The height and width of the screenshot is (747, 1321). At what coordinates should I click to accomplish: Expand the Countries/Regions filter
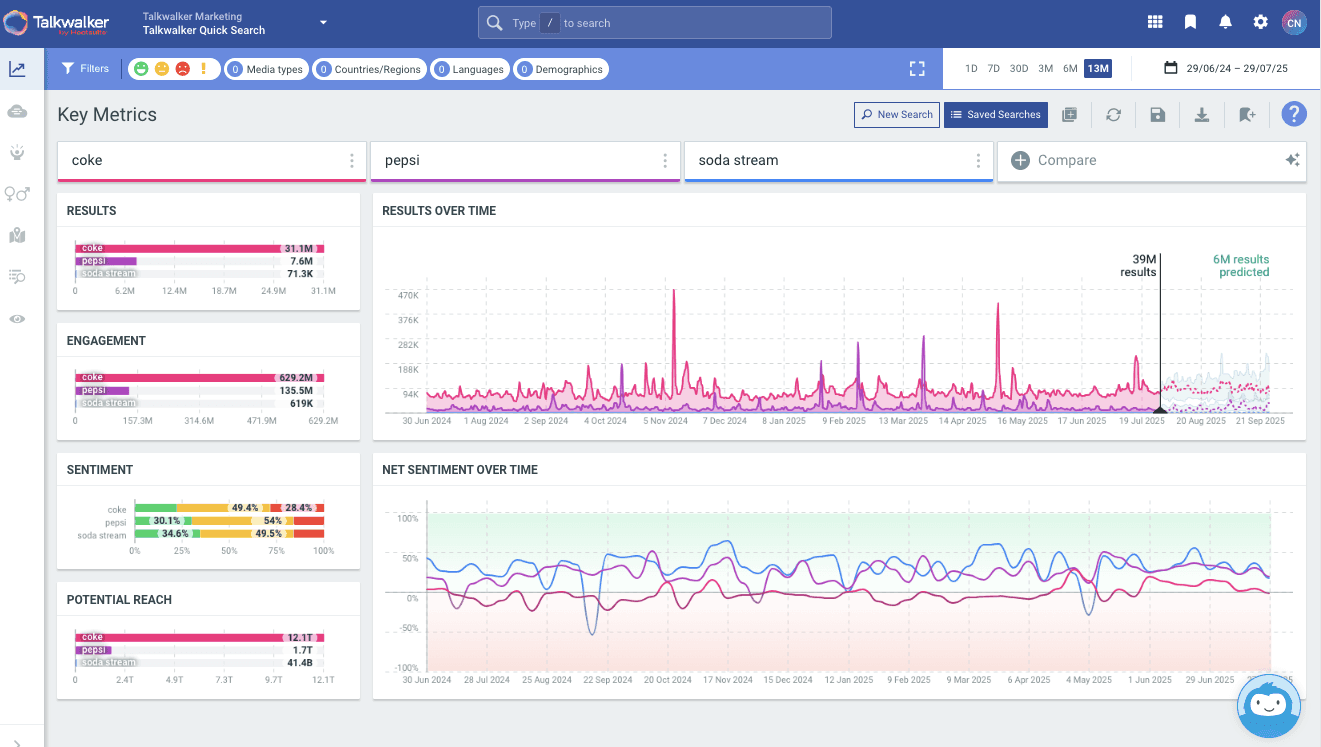click(x=369, y=69)
